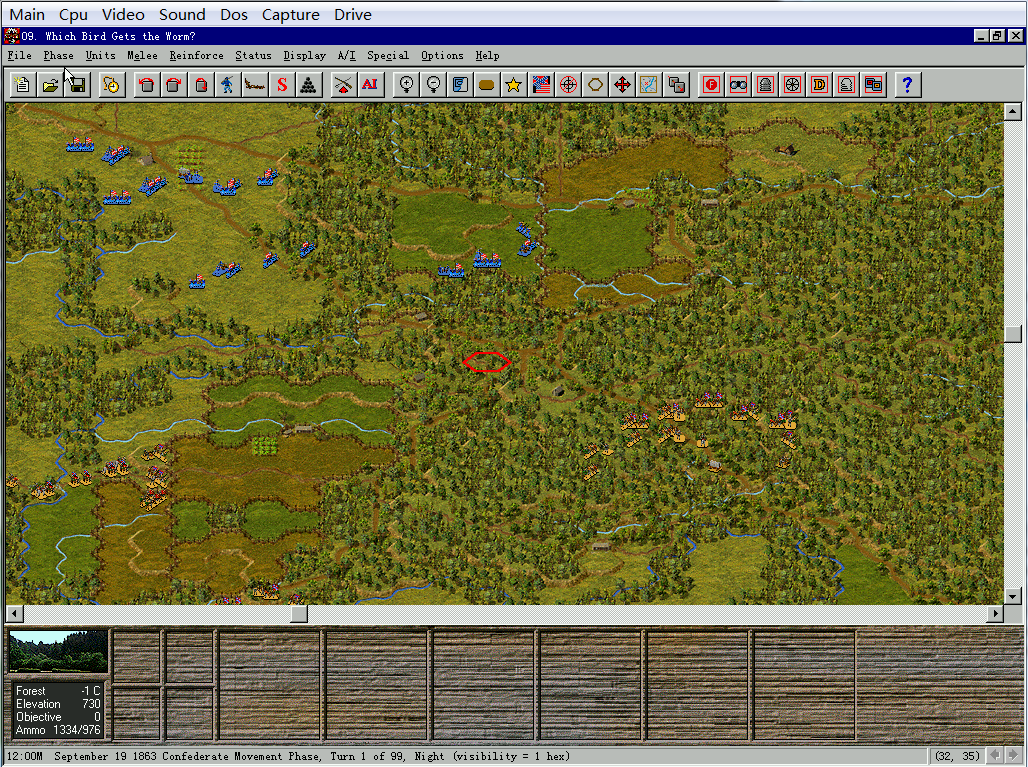This screenshot has width=1028, height=767.
Task: Click the gold star toolbar icon
Action: click(514, 85)
